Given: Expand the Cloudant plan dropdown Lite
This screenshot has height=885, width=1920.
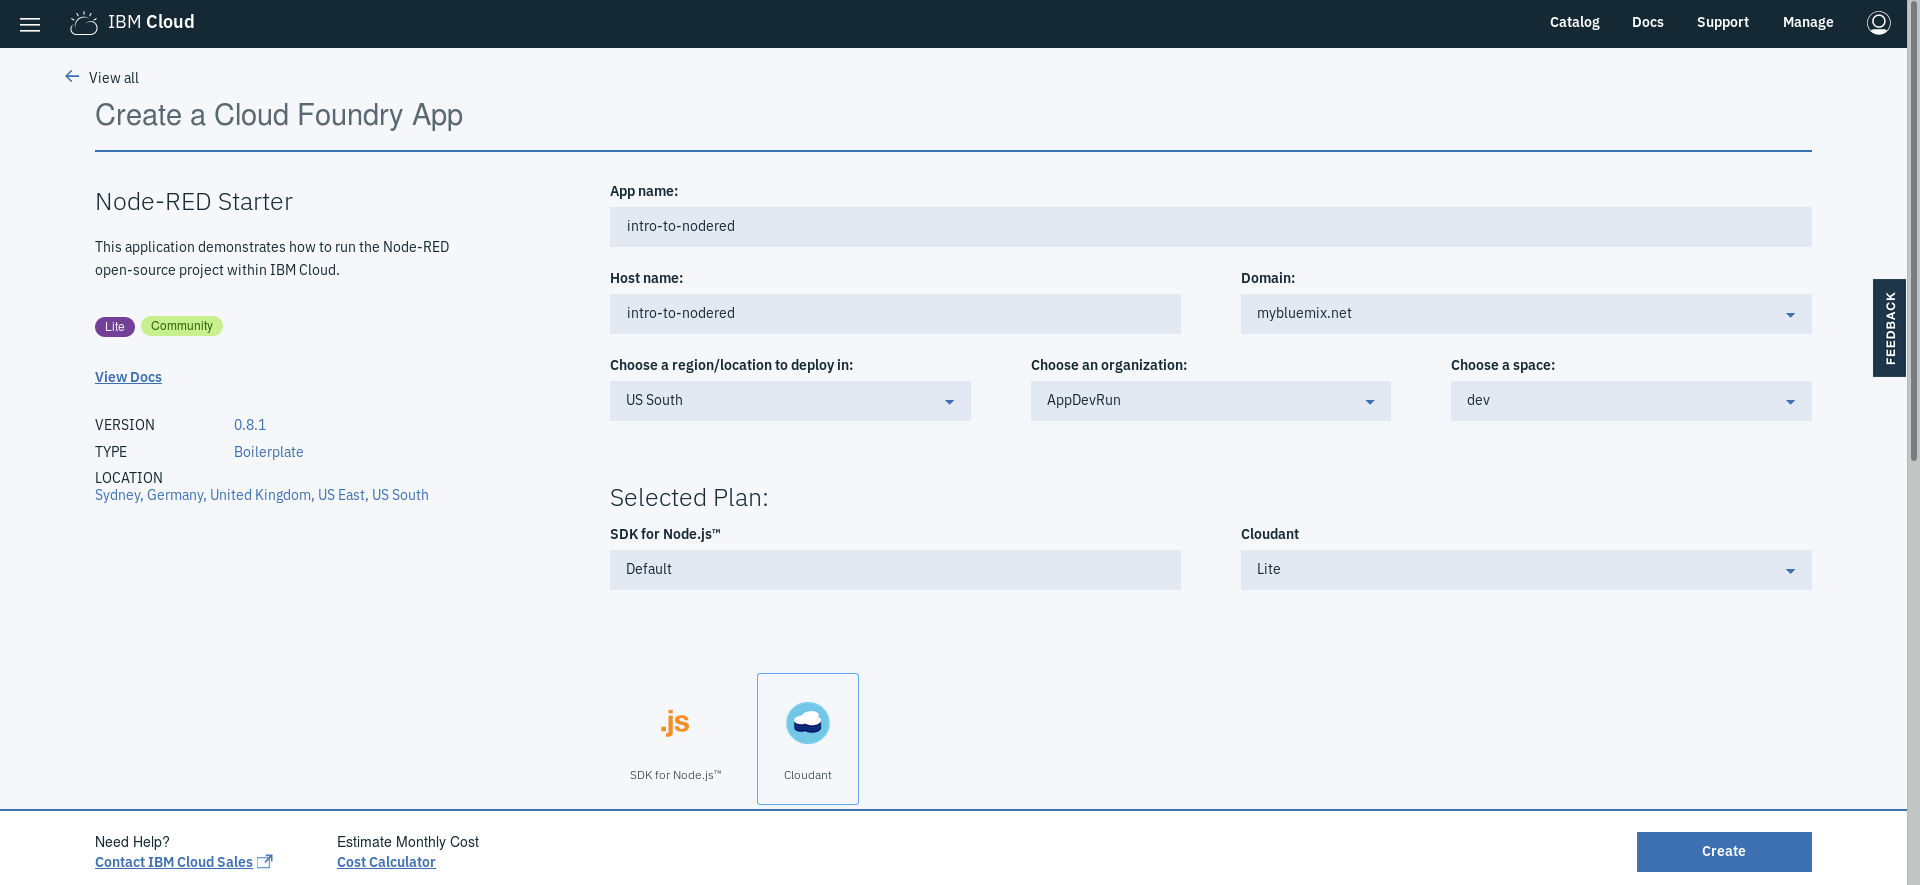Looking at the screenshot, I should (1526, 570).
